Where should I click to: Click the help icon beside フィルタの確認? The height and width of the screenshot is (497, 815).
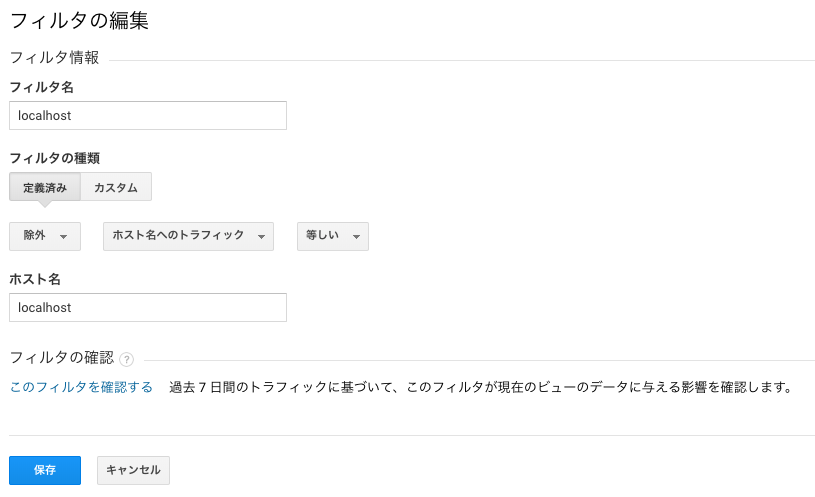[x=126, y=359]
